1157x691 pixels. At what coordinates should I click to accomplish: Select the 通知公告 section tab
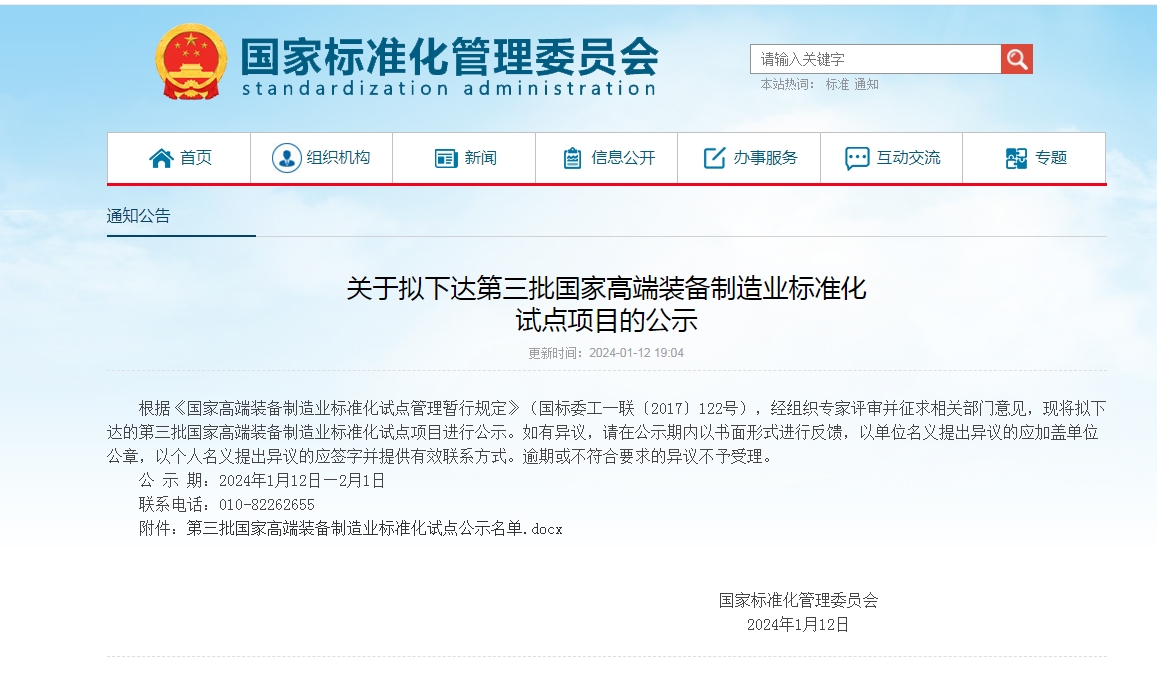click(139, 215)
